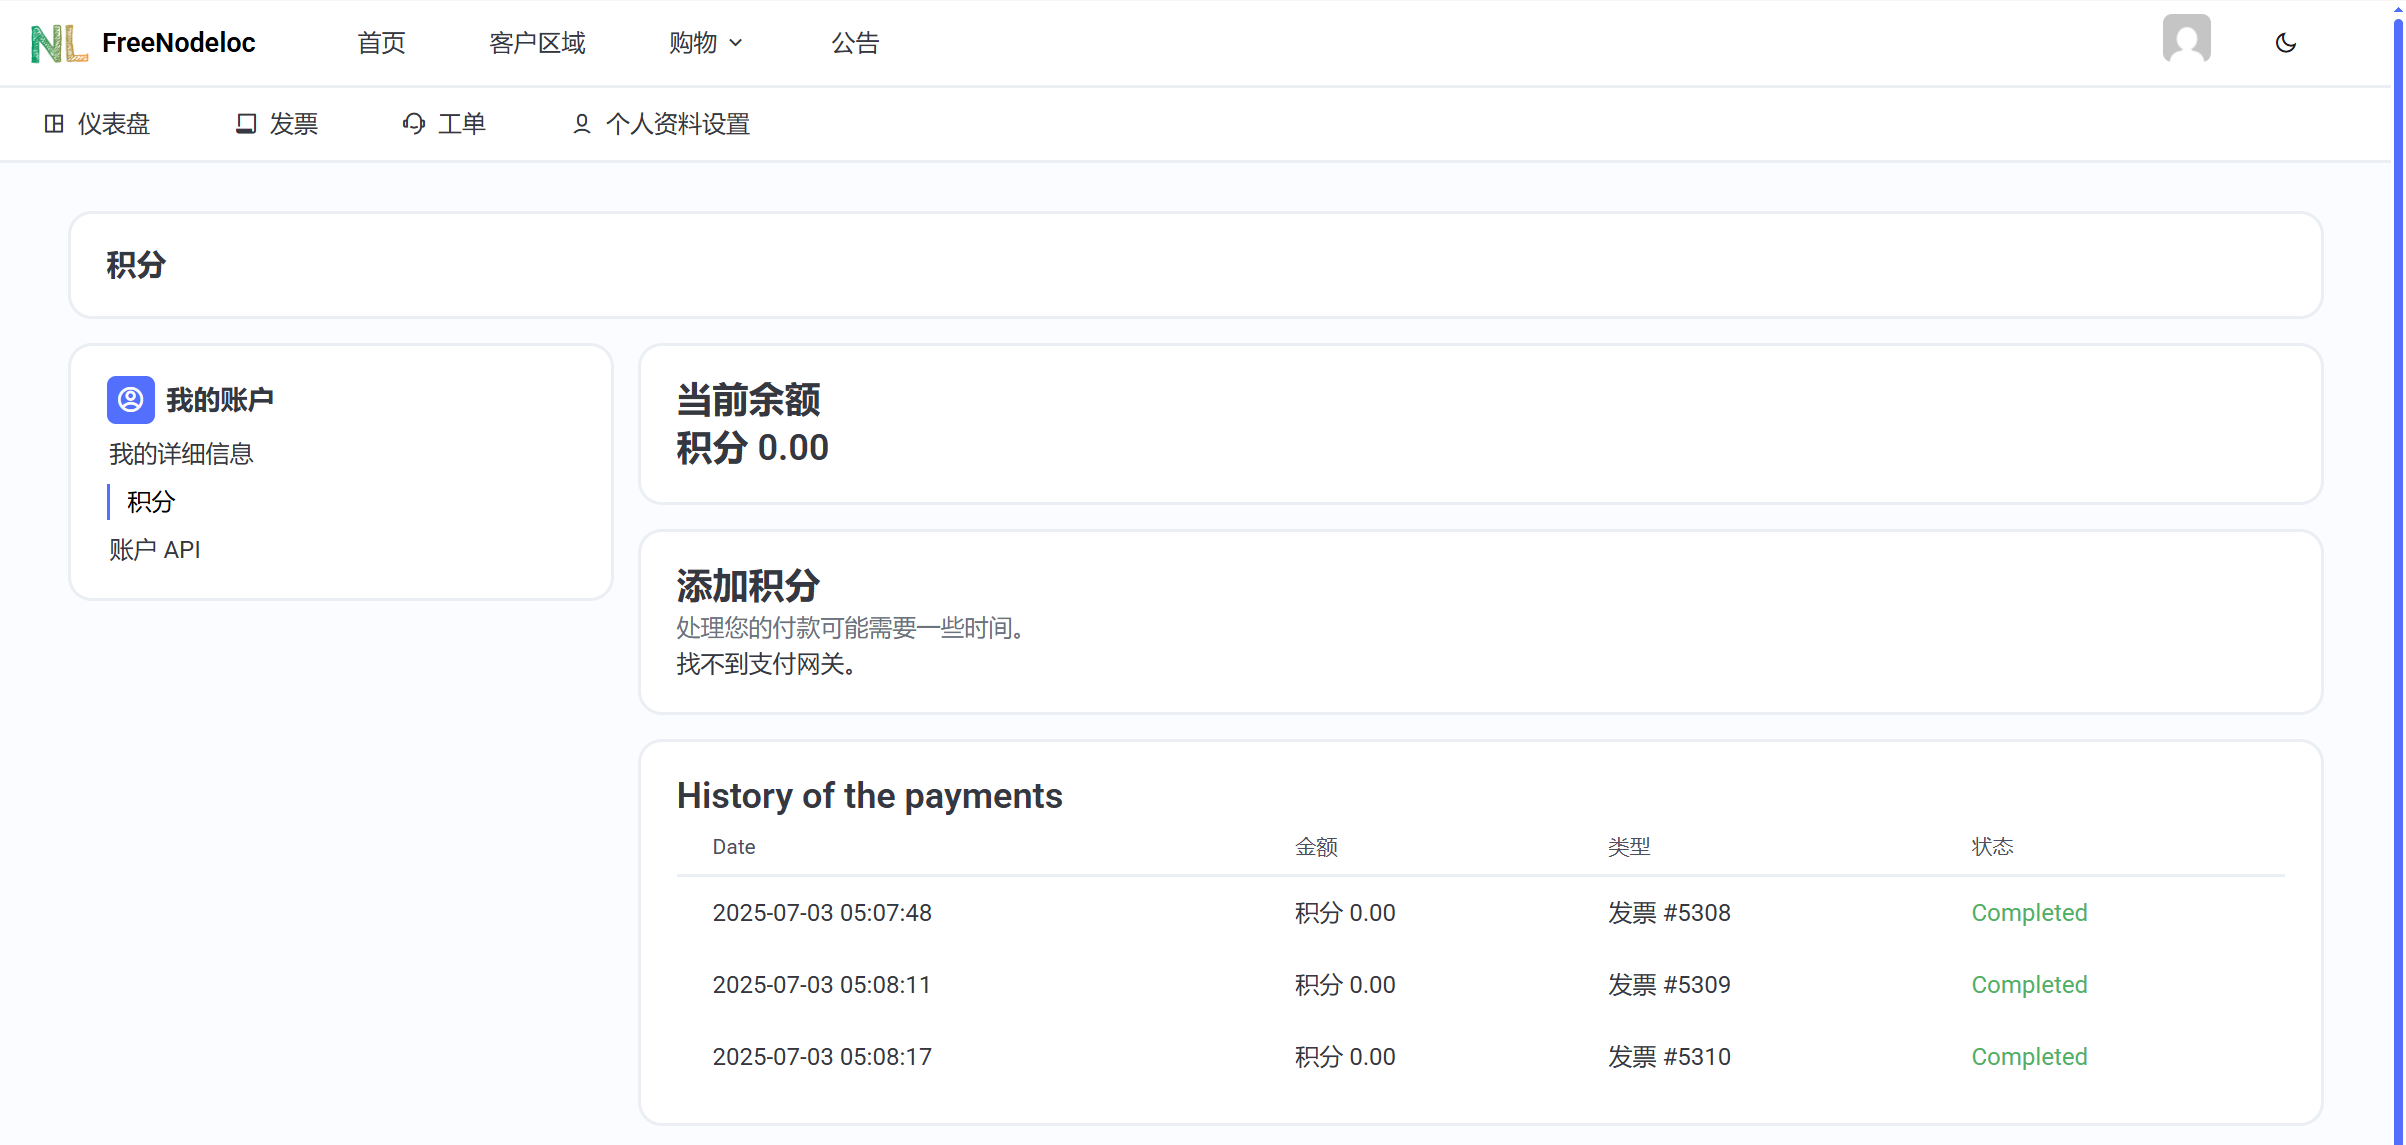Open 账户 API sidebar link
Viewport: 2406px width, 1145px height.
tap(154, 550)
